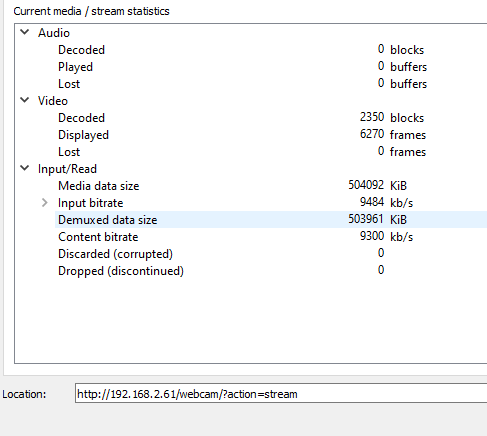This screenshot has width=487, height=436.
Task: Expand the Input bitrate row
Action: click(x=45, y=203)
